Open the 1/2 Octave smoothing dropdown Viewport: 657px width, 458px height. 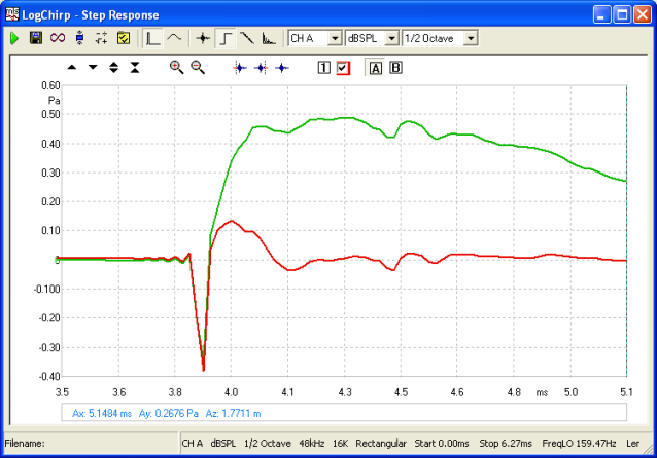click(x=471, y=39)
